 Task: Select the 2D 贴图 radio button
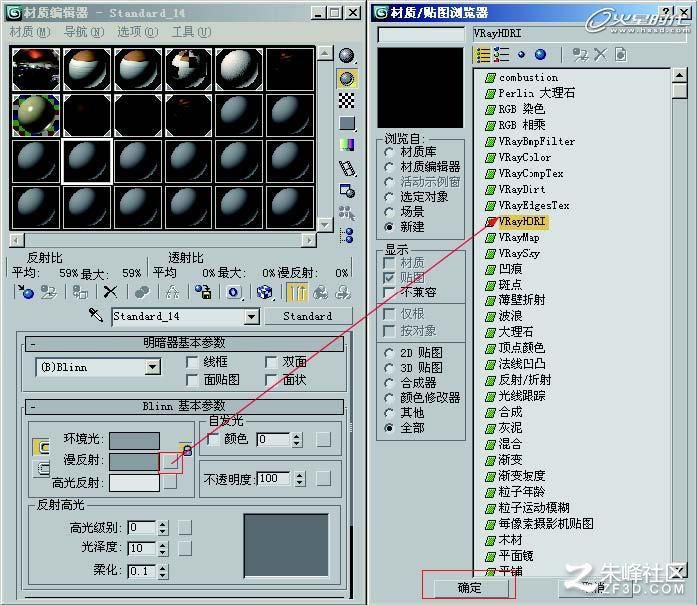[389, 353]
